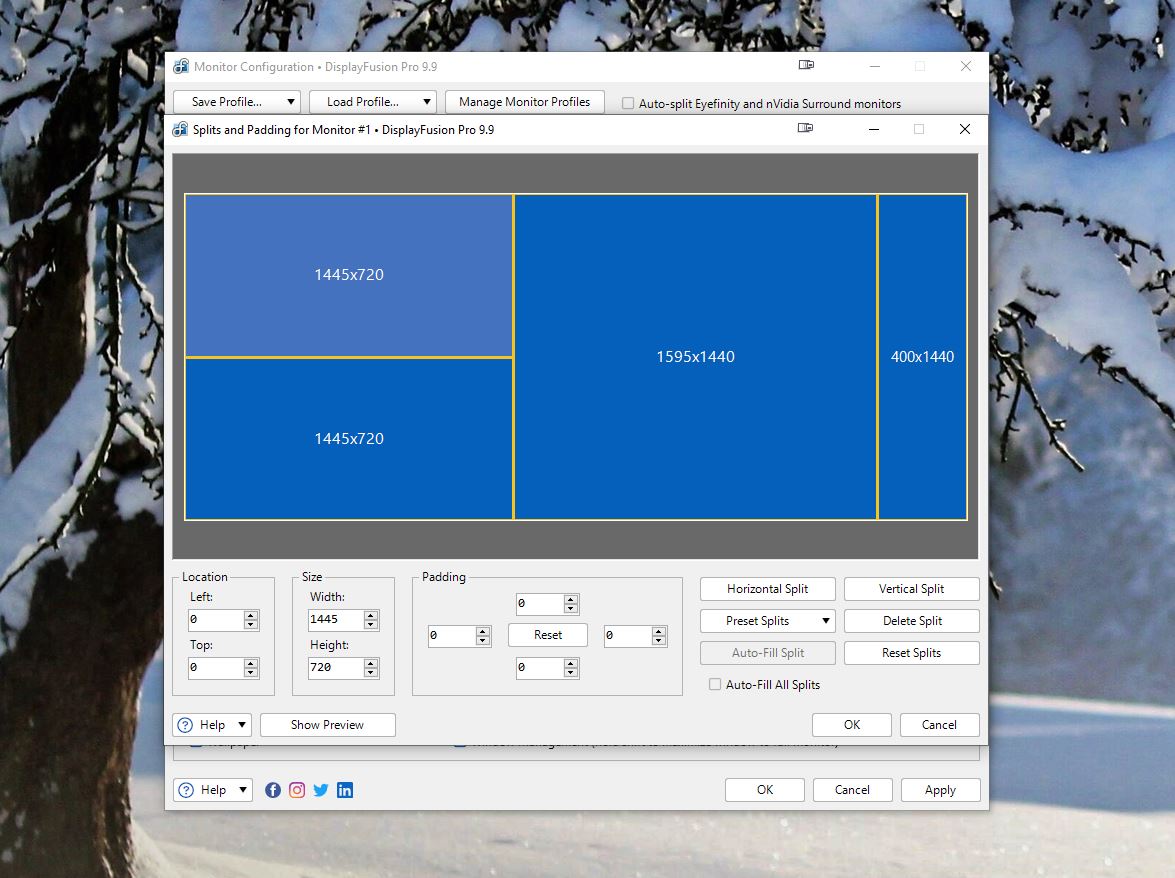This screenshot has height=878, width=1175.
Task: Click the title-bar monitor icon in Monitor Configuration window
Action: click(806, 65)
